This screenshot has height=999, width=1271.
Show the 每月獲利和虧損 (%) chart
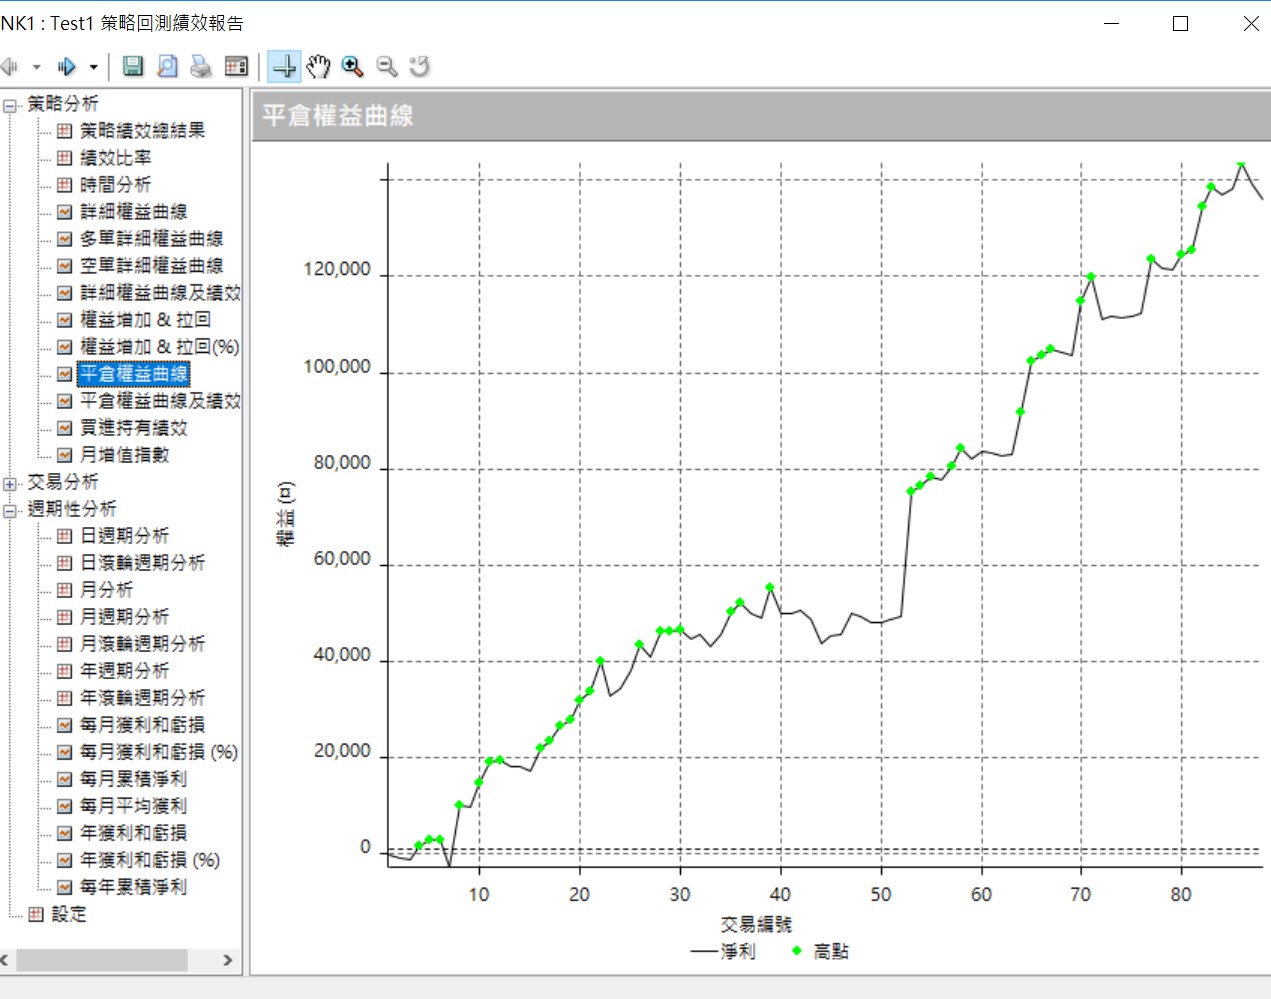click(x=159, y=751)
